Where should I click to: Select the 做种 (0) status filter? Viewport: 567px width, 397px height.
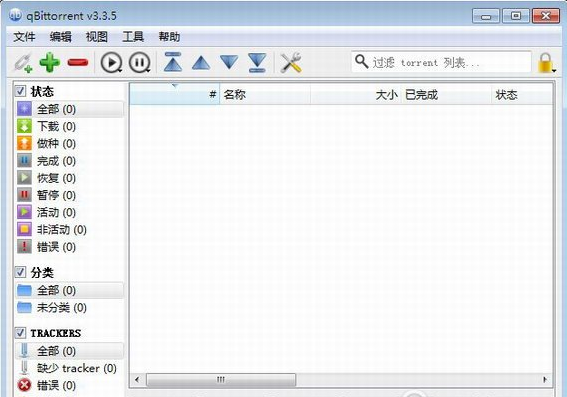coord(69,144)
